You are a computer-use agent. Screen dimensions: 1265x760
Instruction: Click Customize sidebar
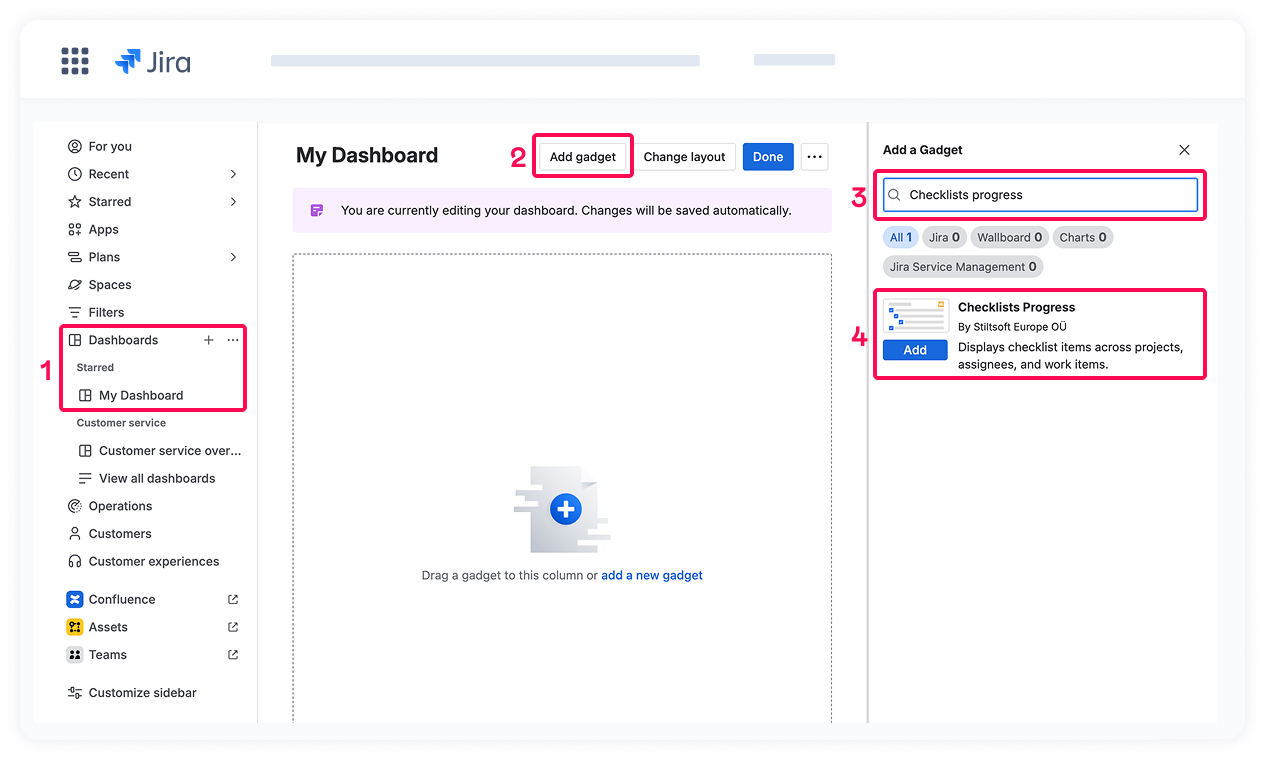click(142, 693)
